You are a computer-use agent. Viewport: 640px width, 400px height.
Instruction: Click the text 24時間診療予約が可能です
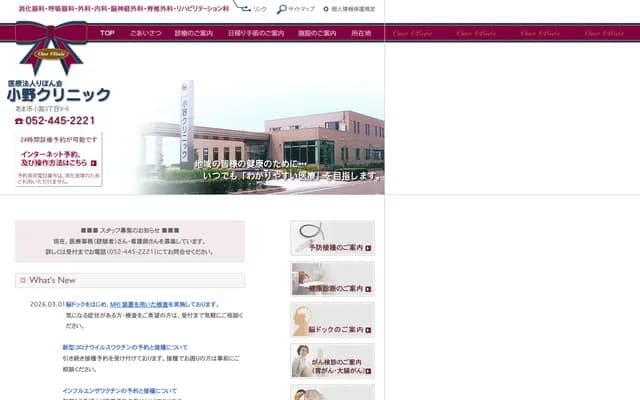coord(59,140)
